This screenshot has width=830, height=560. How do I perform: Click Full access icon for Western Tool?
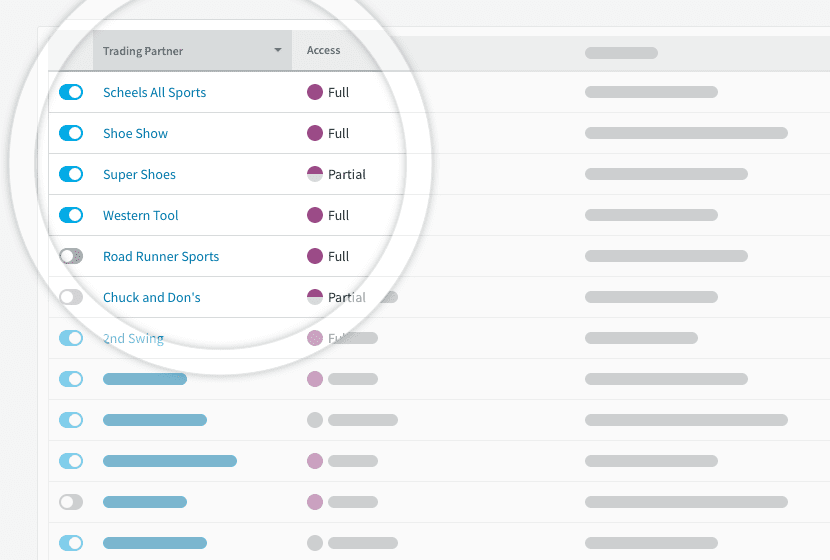pos(315,215)
